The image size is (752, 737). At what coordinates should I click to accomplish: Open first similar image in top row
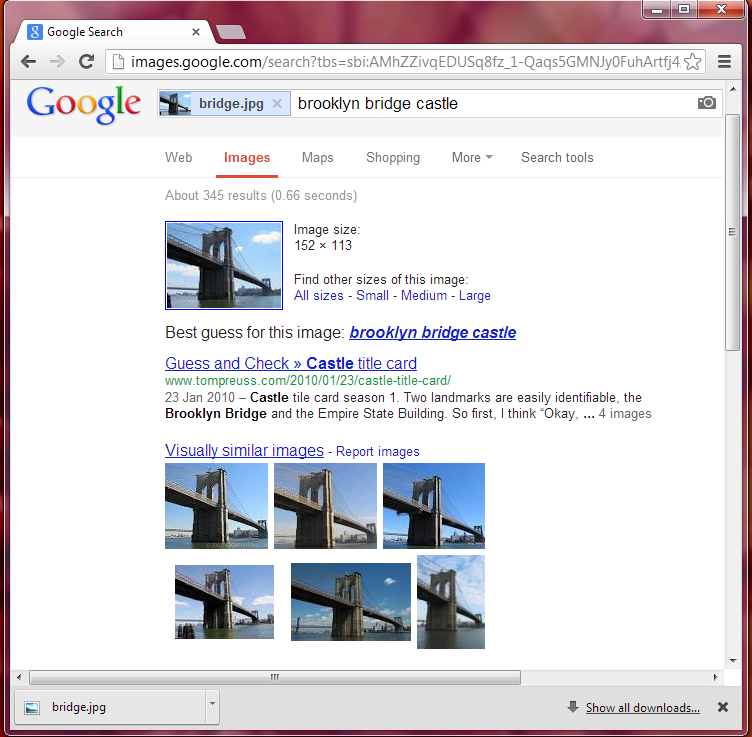click(216, 506)
